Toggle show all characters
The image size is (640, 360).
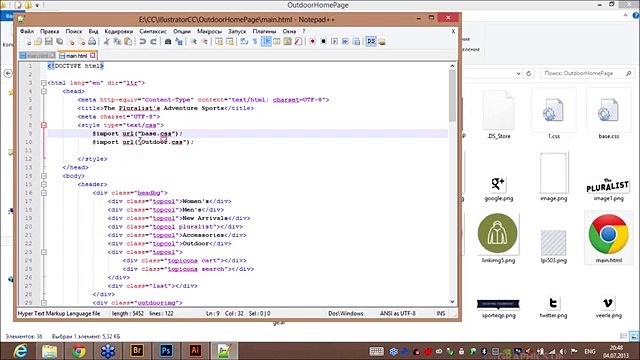click(255, 42)
